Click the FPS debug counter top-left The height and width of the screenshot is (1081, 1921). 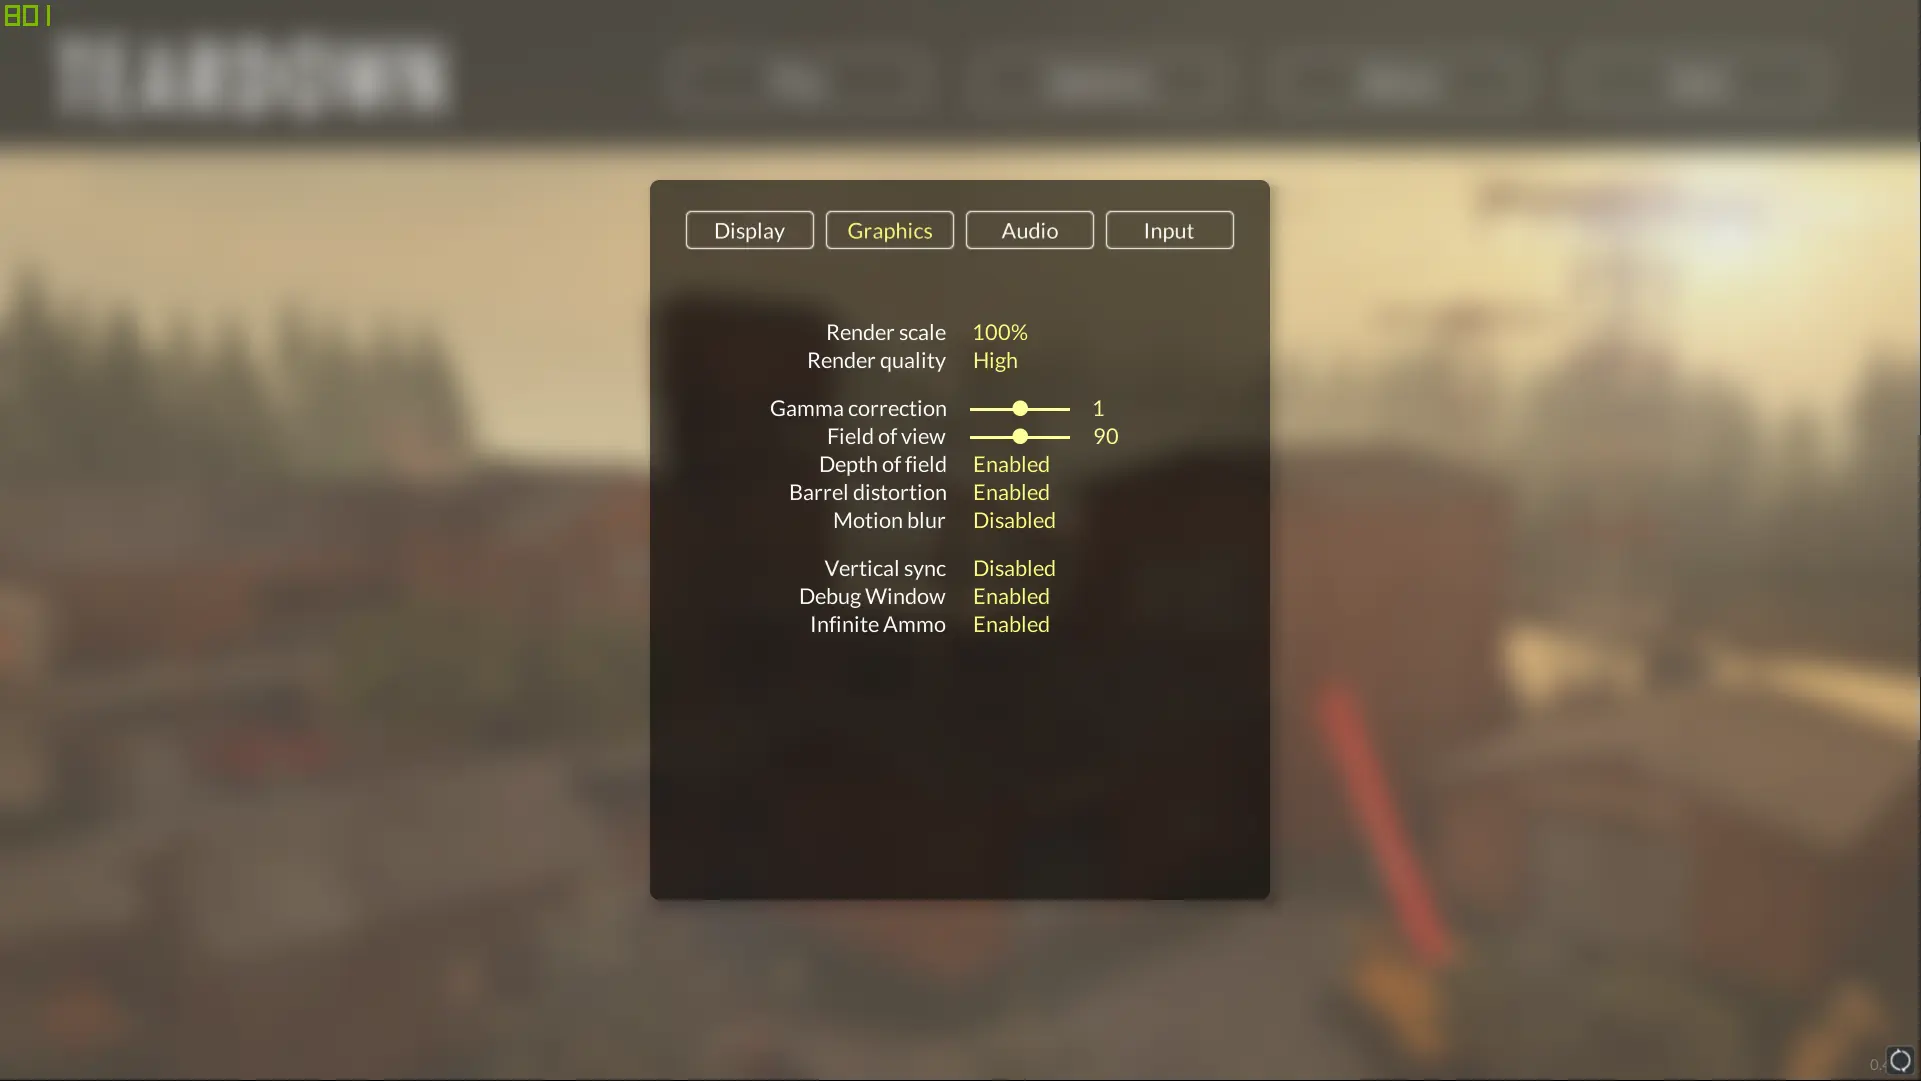click(26, 15)
